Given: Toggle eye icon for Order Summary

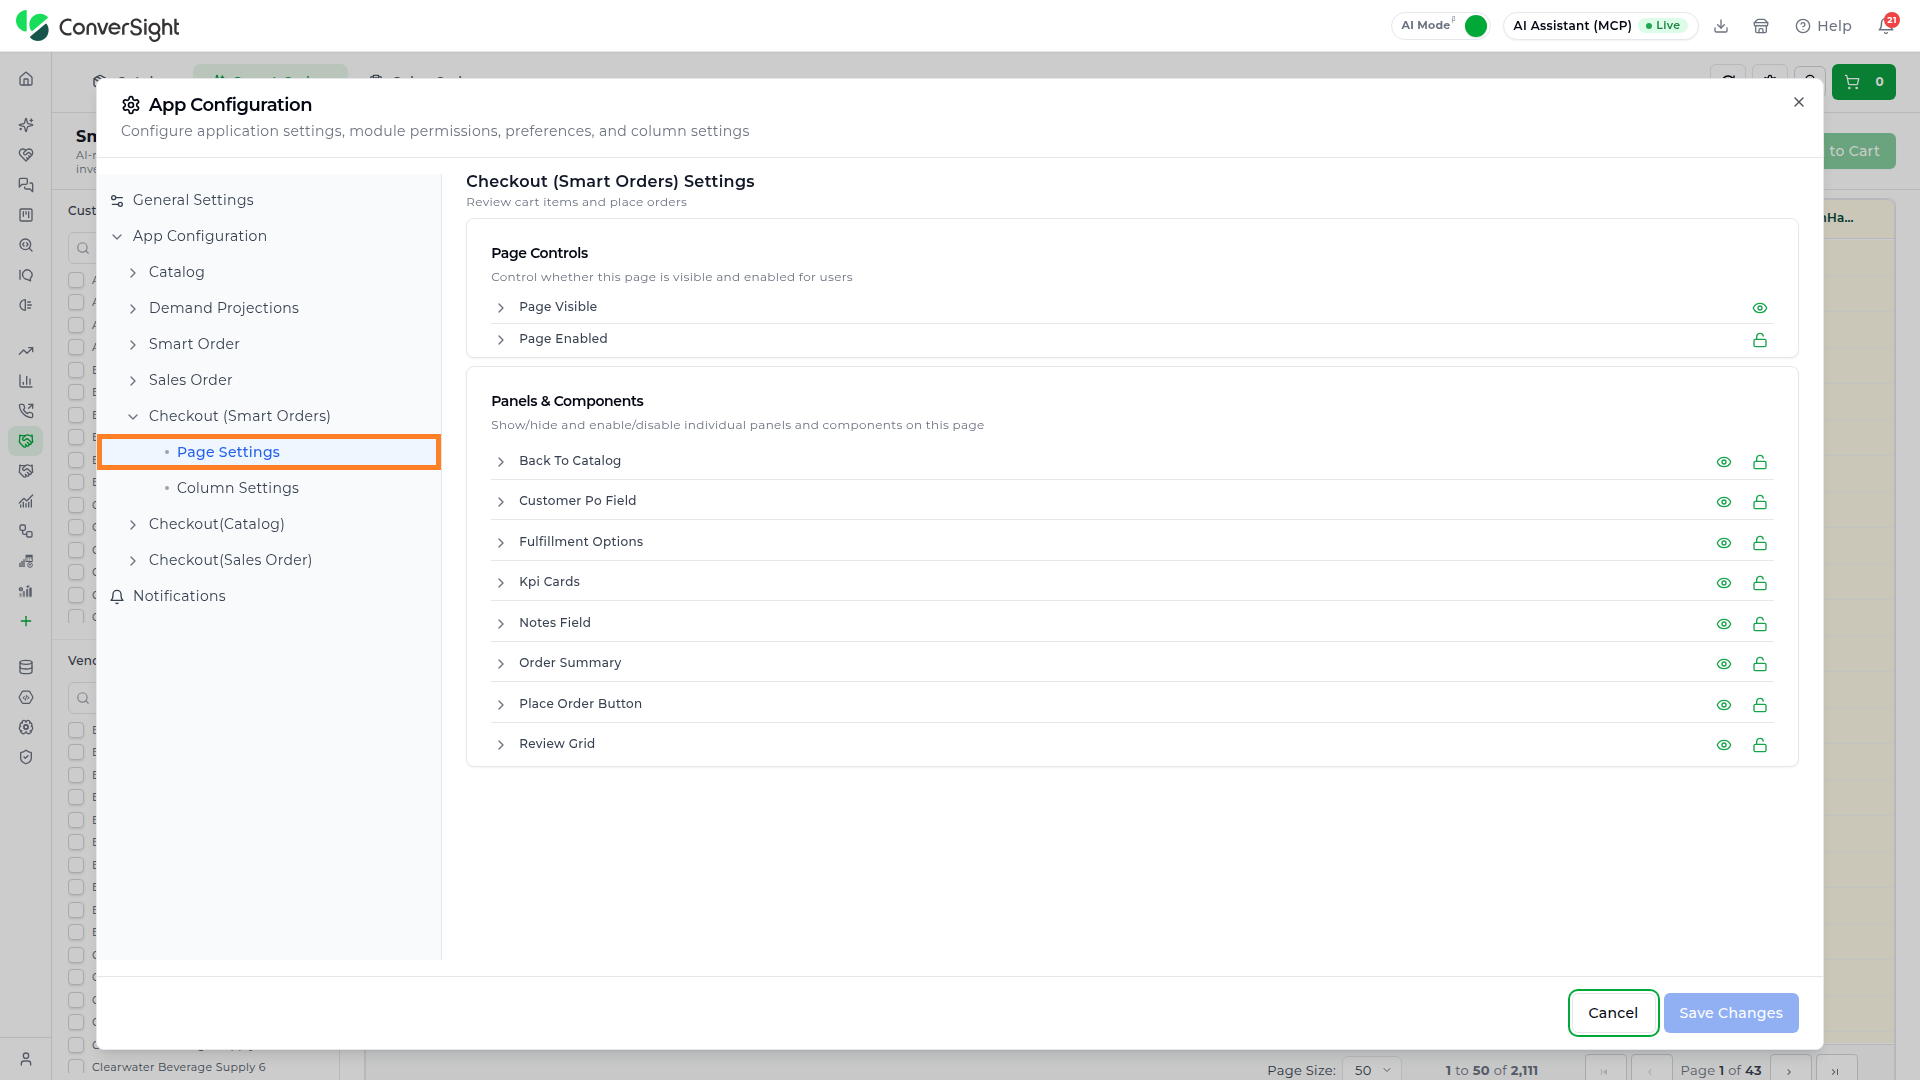Looking at the screenshot, I should [1724, 664].
